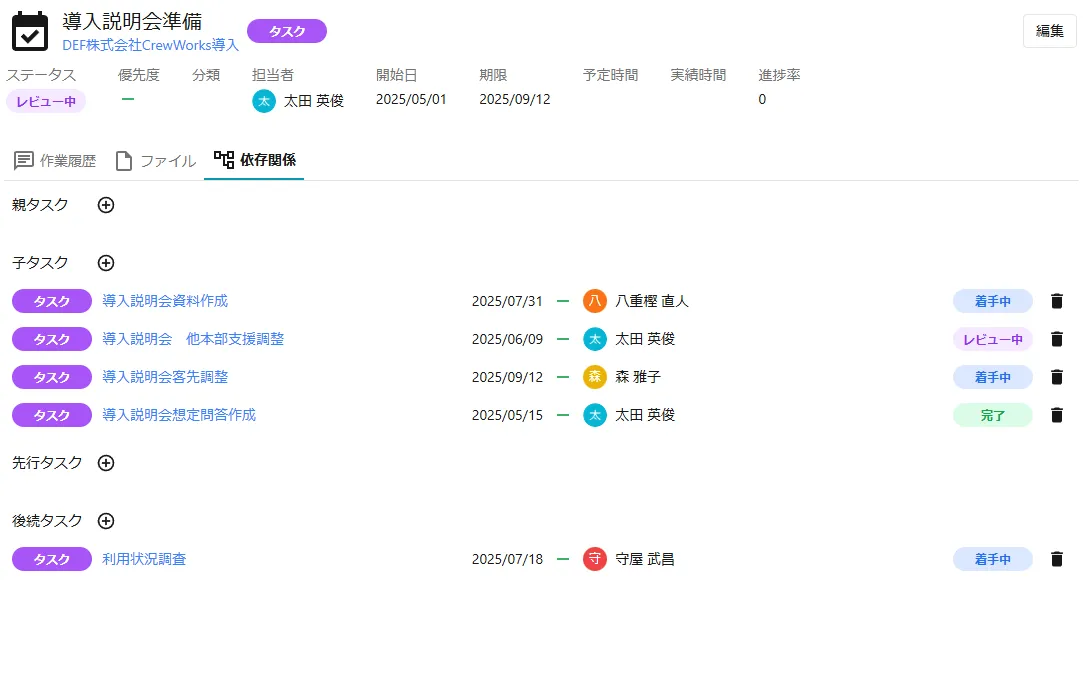This screenshot has width=1083, height=692.
Task: Remove 利用状況調査 successor with trash icon
Action: point(1057,559)
